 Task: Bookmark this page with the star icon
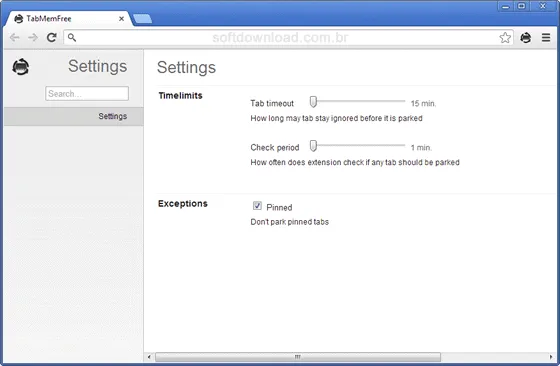point(505,37)
